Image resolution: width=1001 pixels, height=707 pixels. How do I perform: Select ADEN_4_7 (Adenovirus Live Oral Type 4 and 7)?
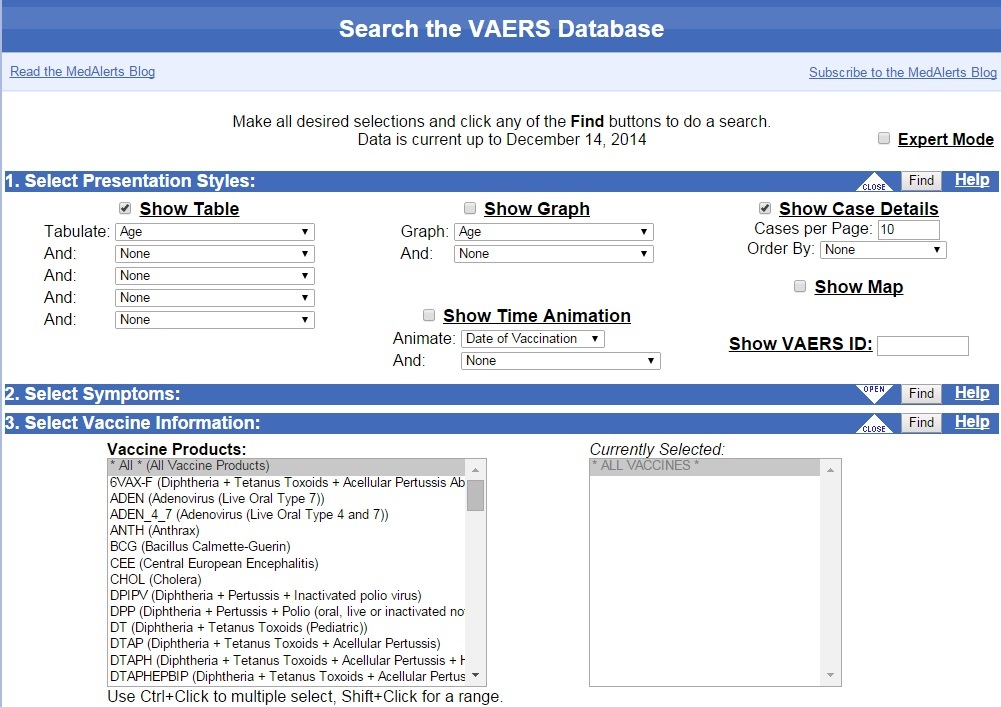(x=287, y=514)
